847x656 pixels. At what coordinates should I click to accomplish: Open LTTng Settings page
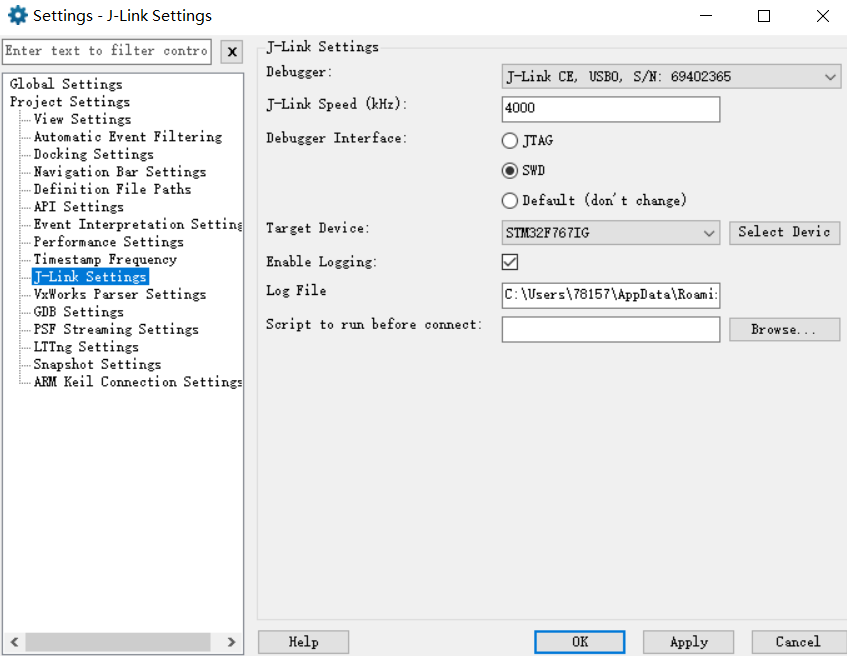86,347
